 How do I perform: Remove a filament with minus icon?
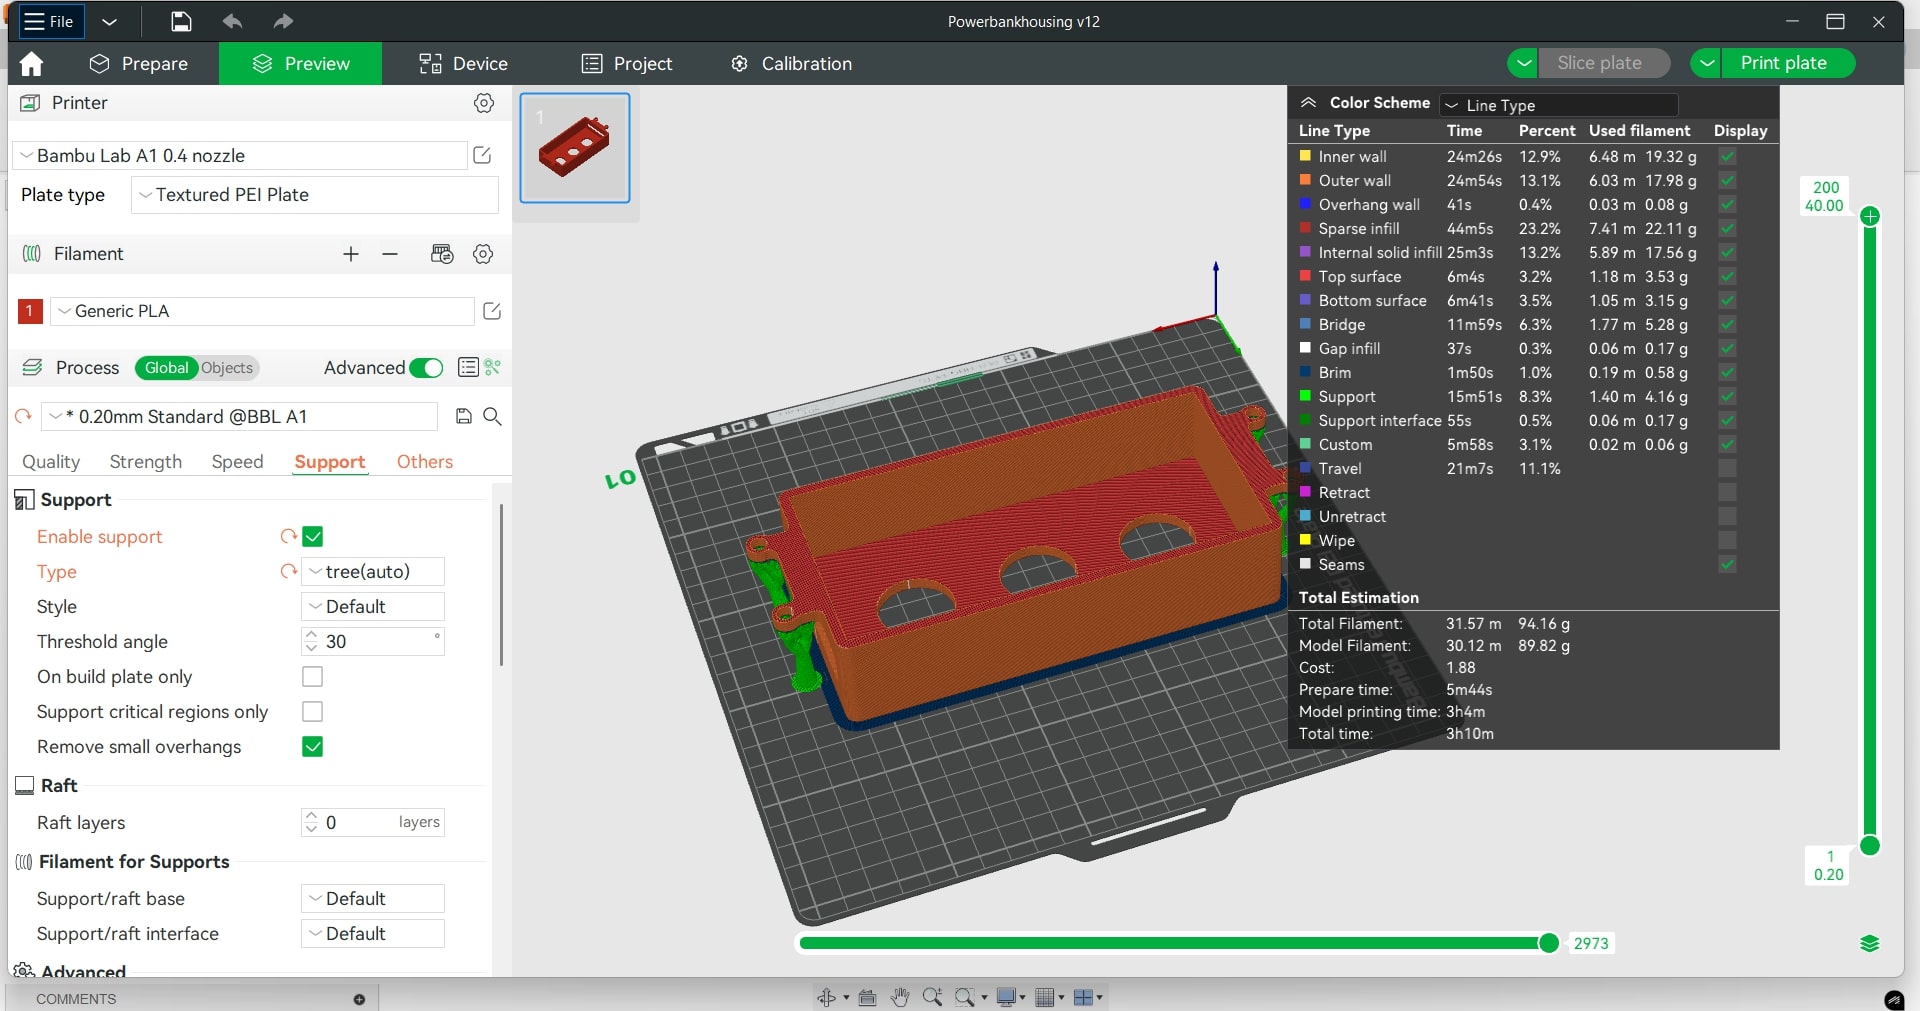click(390, 254)
